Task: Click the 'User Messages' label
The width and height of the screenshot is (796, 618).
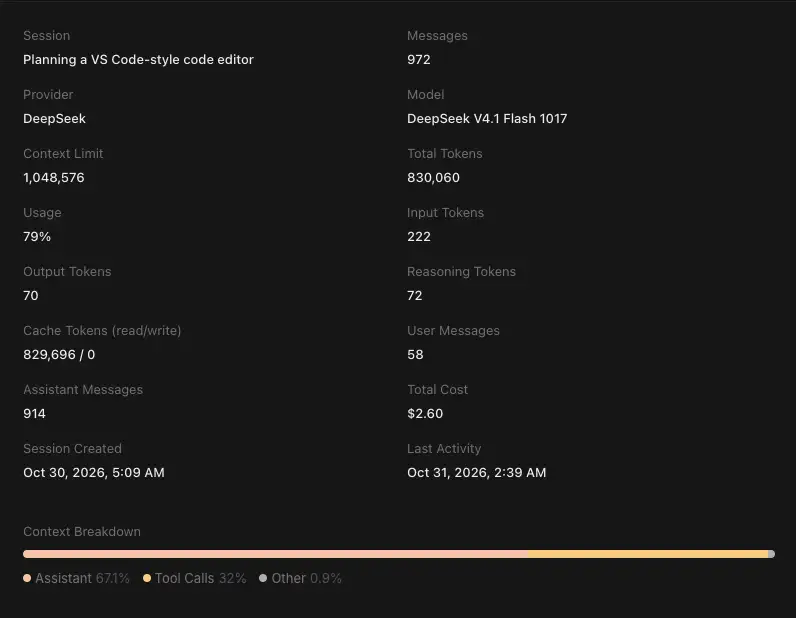Action: pyautogui.click(x=453, y=331)
